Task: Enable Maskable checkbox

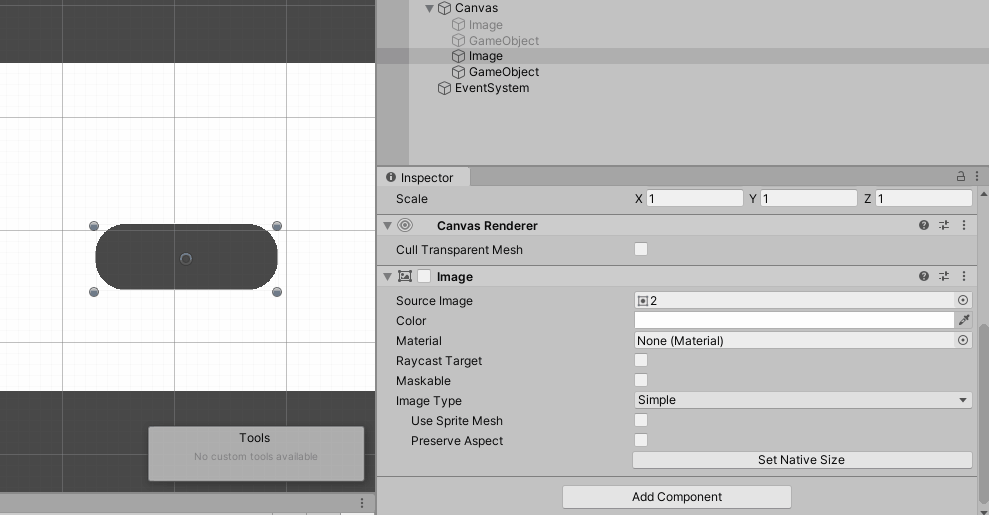Action: [x=641, y=380]
